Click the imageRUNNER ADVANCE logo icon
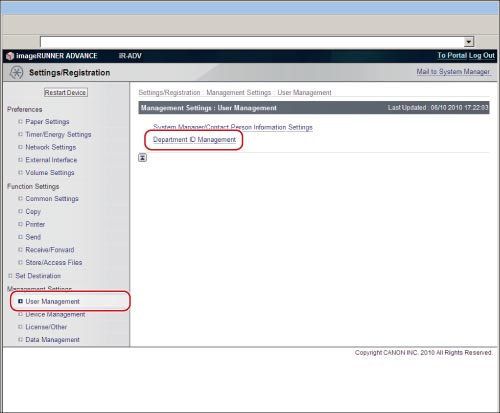Screen dimensions: 500x413 [x=10, y=56]
